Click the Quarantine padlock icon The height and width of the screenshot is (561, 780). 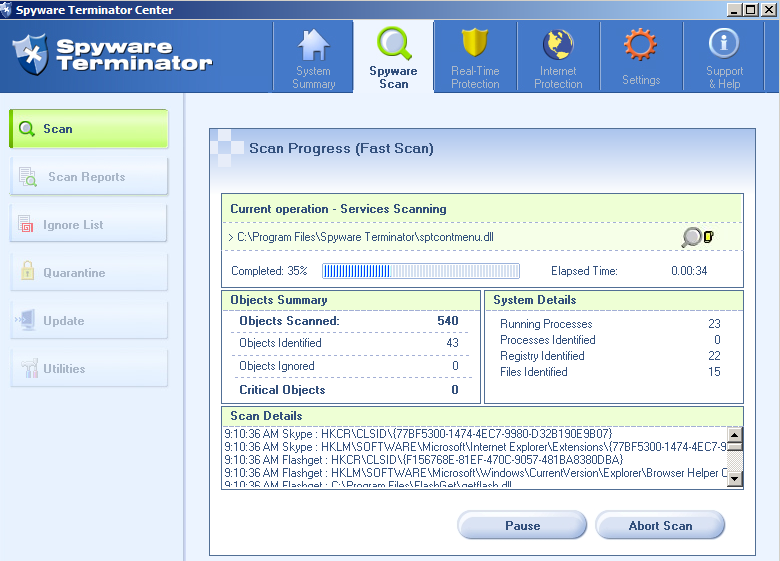27,271
